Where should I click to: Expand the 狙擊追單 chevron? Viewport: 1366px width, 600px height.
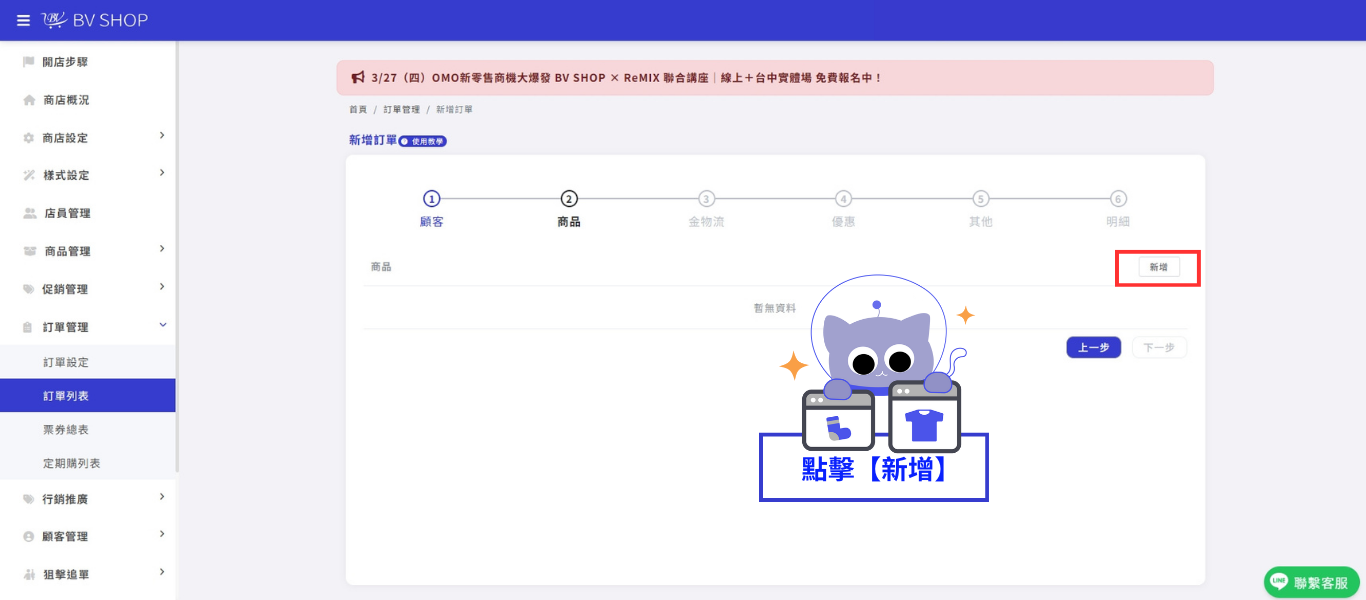pos(162,573)
